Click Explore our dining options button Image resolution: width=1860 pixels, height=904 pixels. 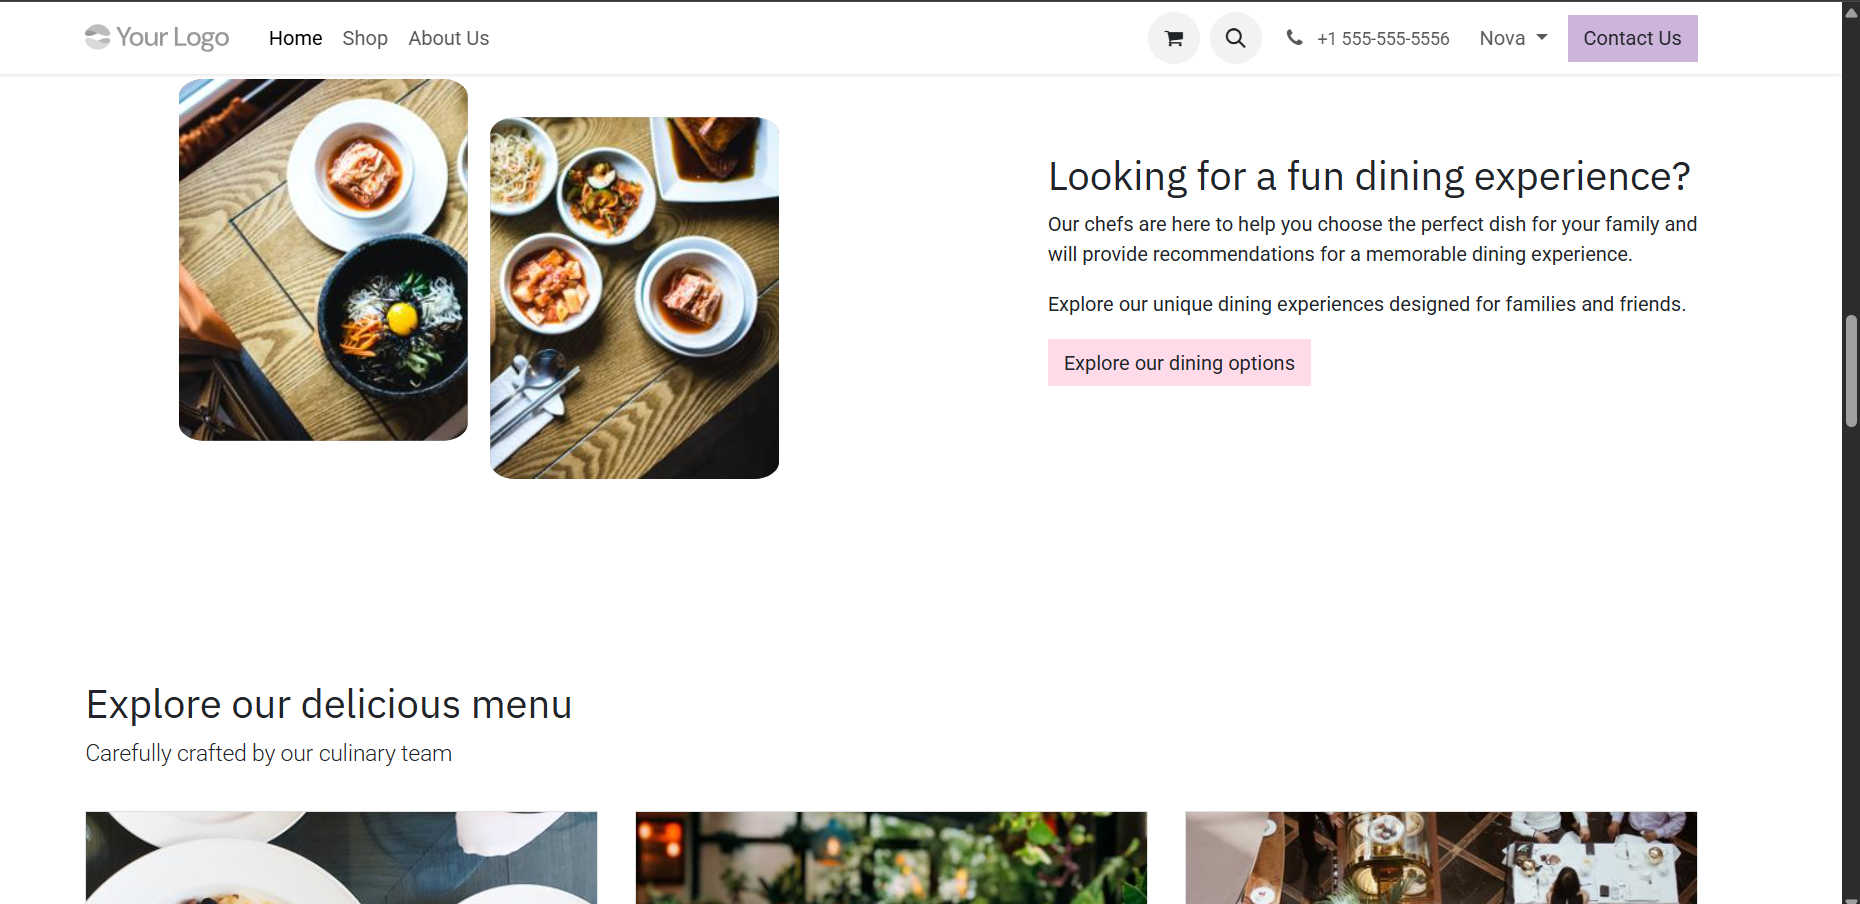click(1179, 363)
